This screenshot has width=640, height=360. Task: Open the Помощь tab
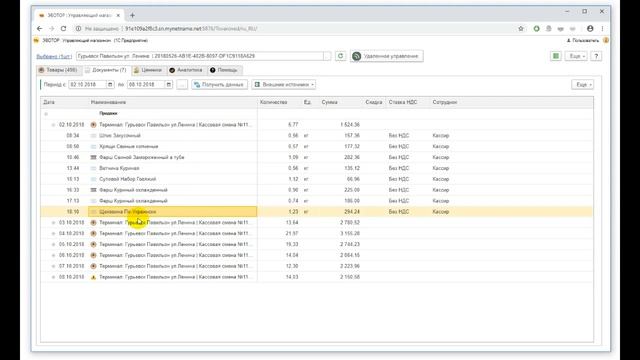(223, 70)
